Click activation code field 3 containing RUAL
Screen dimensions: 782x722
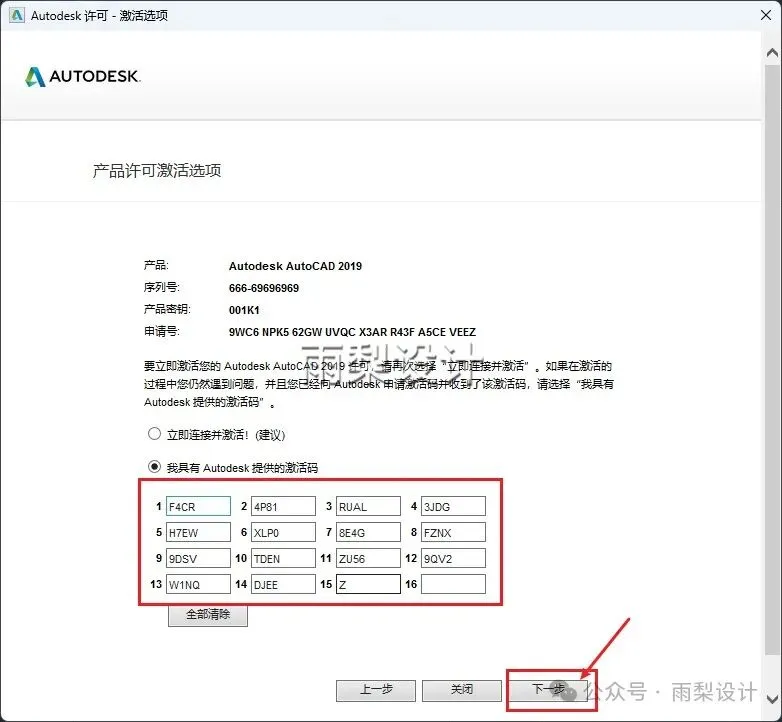[368, 506]
